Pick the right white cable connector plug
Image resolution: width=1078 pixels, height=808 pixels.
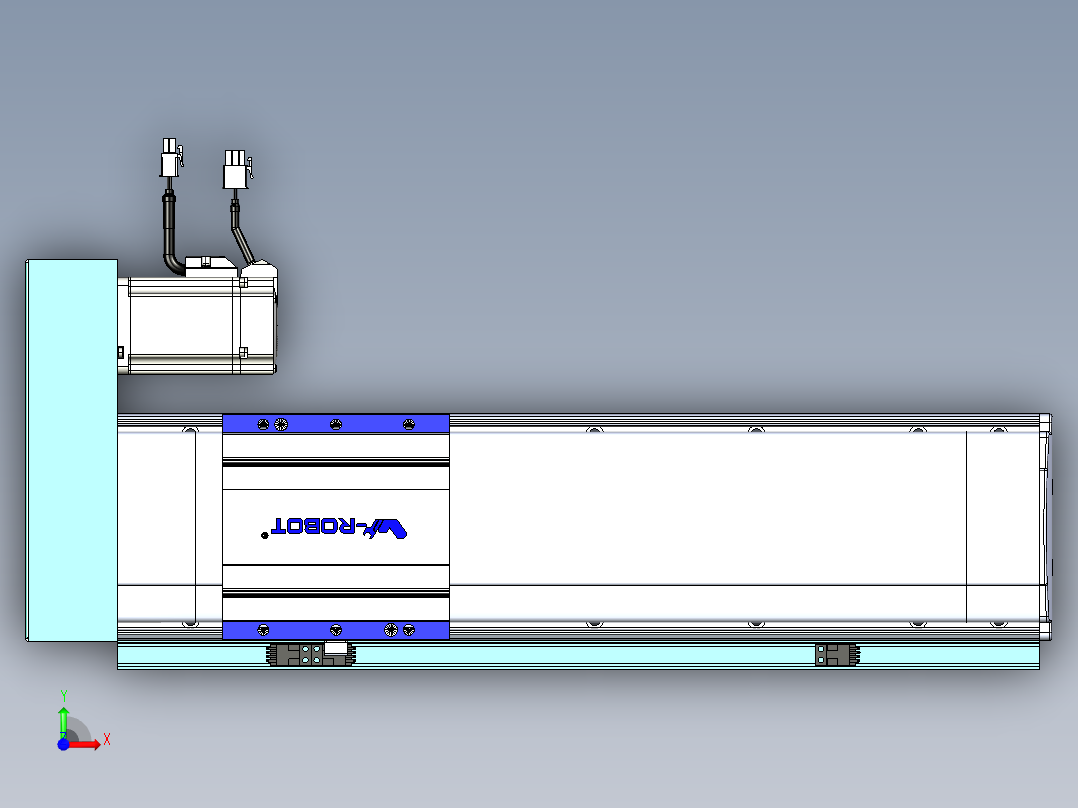(237, 169)
